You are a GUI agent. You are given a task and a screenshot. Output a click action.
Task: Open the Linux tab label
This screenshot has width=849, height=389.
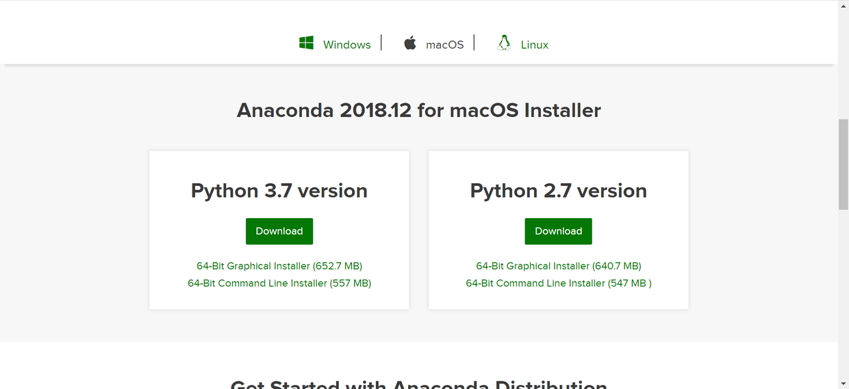(534, 45)
